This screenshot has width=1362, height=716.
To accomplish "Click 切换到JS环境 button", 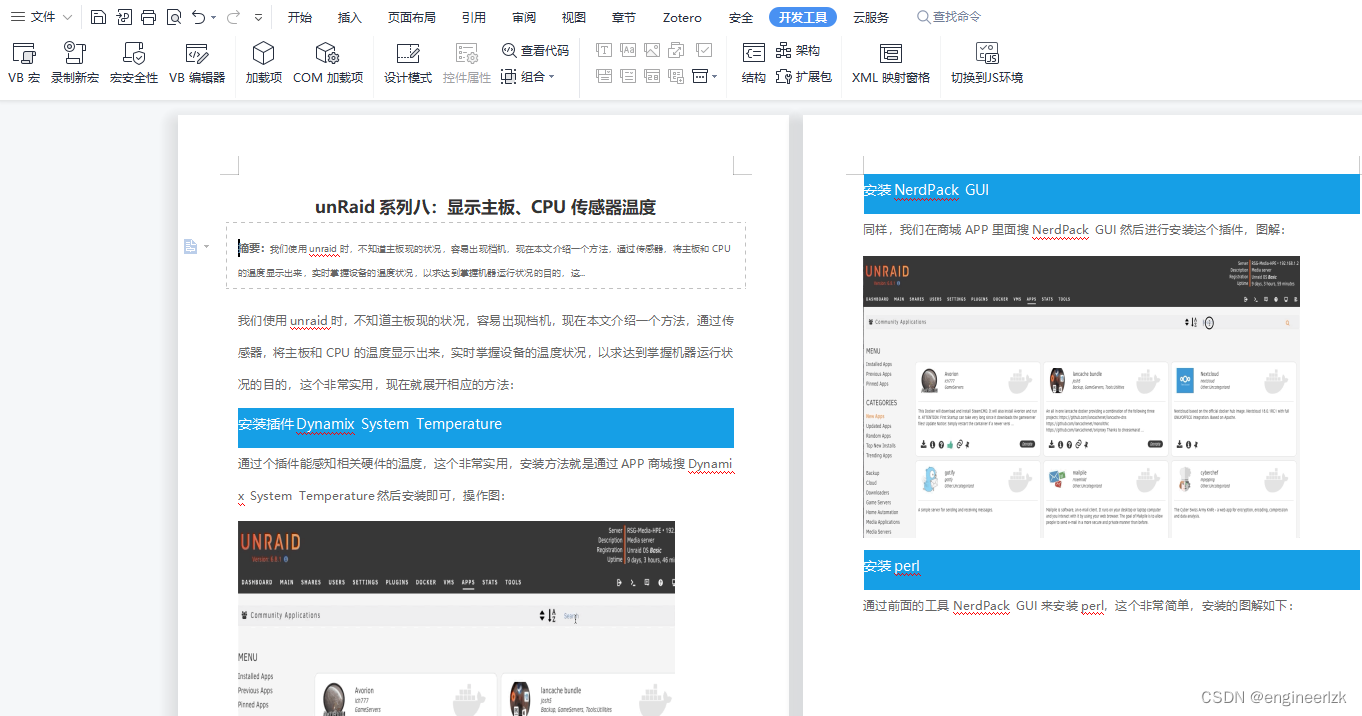I will 987,63.
